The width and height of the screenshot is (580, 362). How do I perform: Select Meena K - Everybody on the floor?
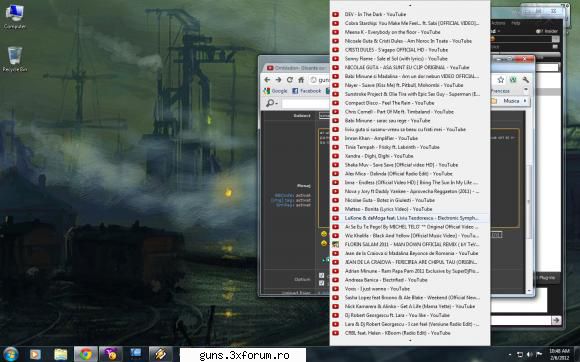click(410, 32)
